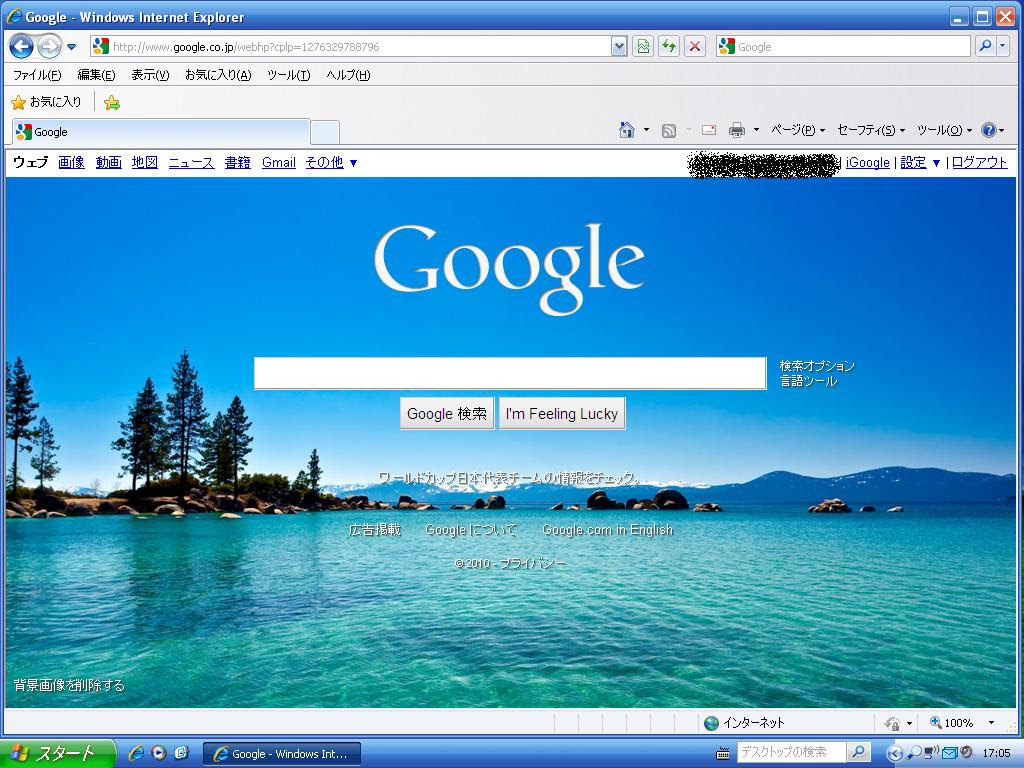Click the Add to Favorites Bar icon
The width and height of the screenshot is (1024, 768).
click(112, 103)
